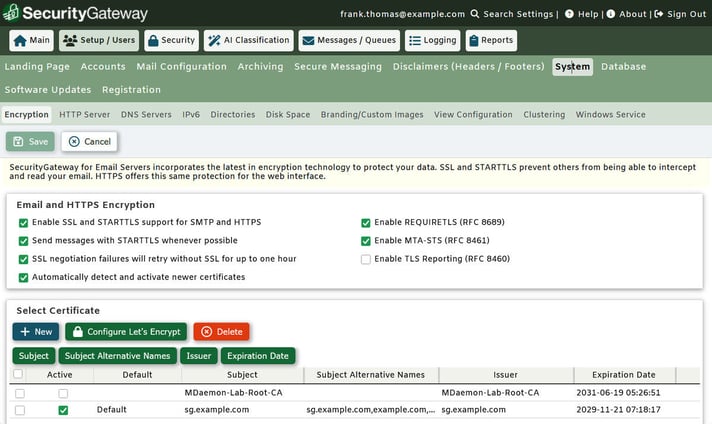Open the Main home button
The width and height of the screenshot is (712, 424).
click(x=31, y=40)
